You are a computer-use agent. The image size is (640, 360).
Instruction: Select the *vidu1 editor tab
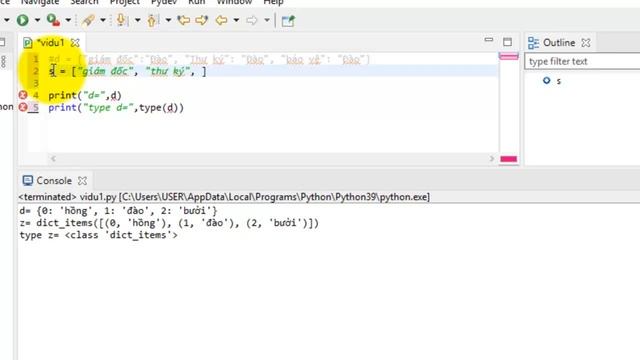50,42
